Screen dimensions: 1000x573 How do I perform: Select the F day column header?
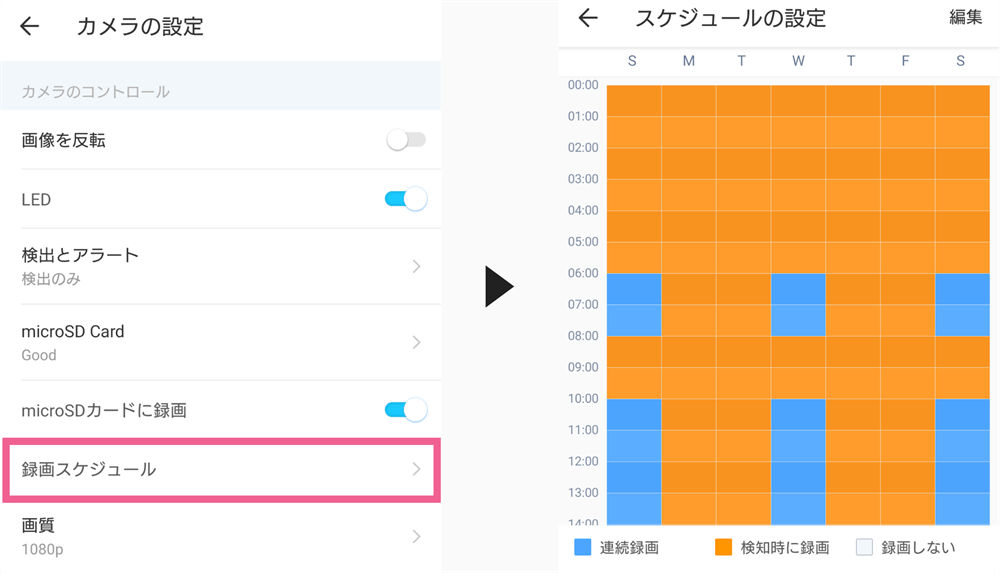coord(905,61)
